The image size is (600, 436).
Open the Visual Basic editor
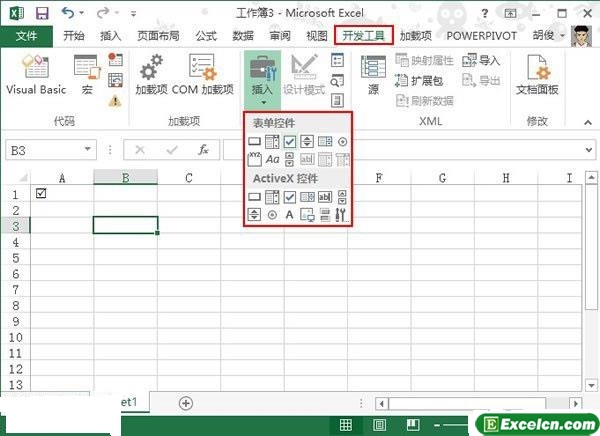pos(36,73)
